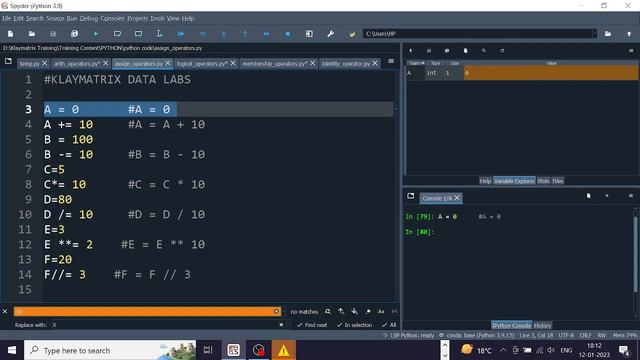The height and width of the screenshot is (360, 640).
Task: Find next match arrow
Action: click(x=354, y=311)
